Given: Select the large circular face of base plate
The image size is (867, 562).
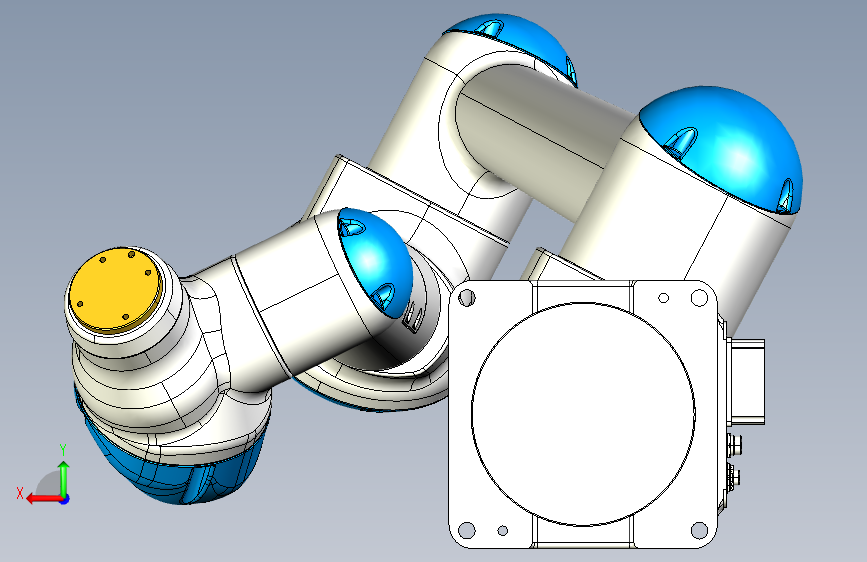Looking at the screenshot, I should tap(583, 414).
